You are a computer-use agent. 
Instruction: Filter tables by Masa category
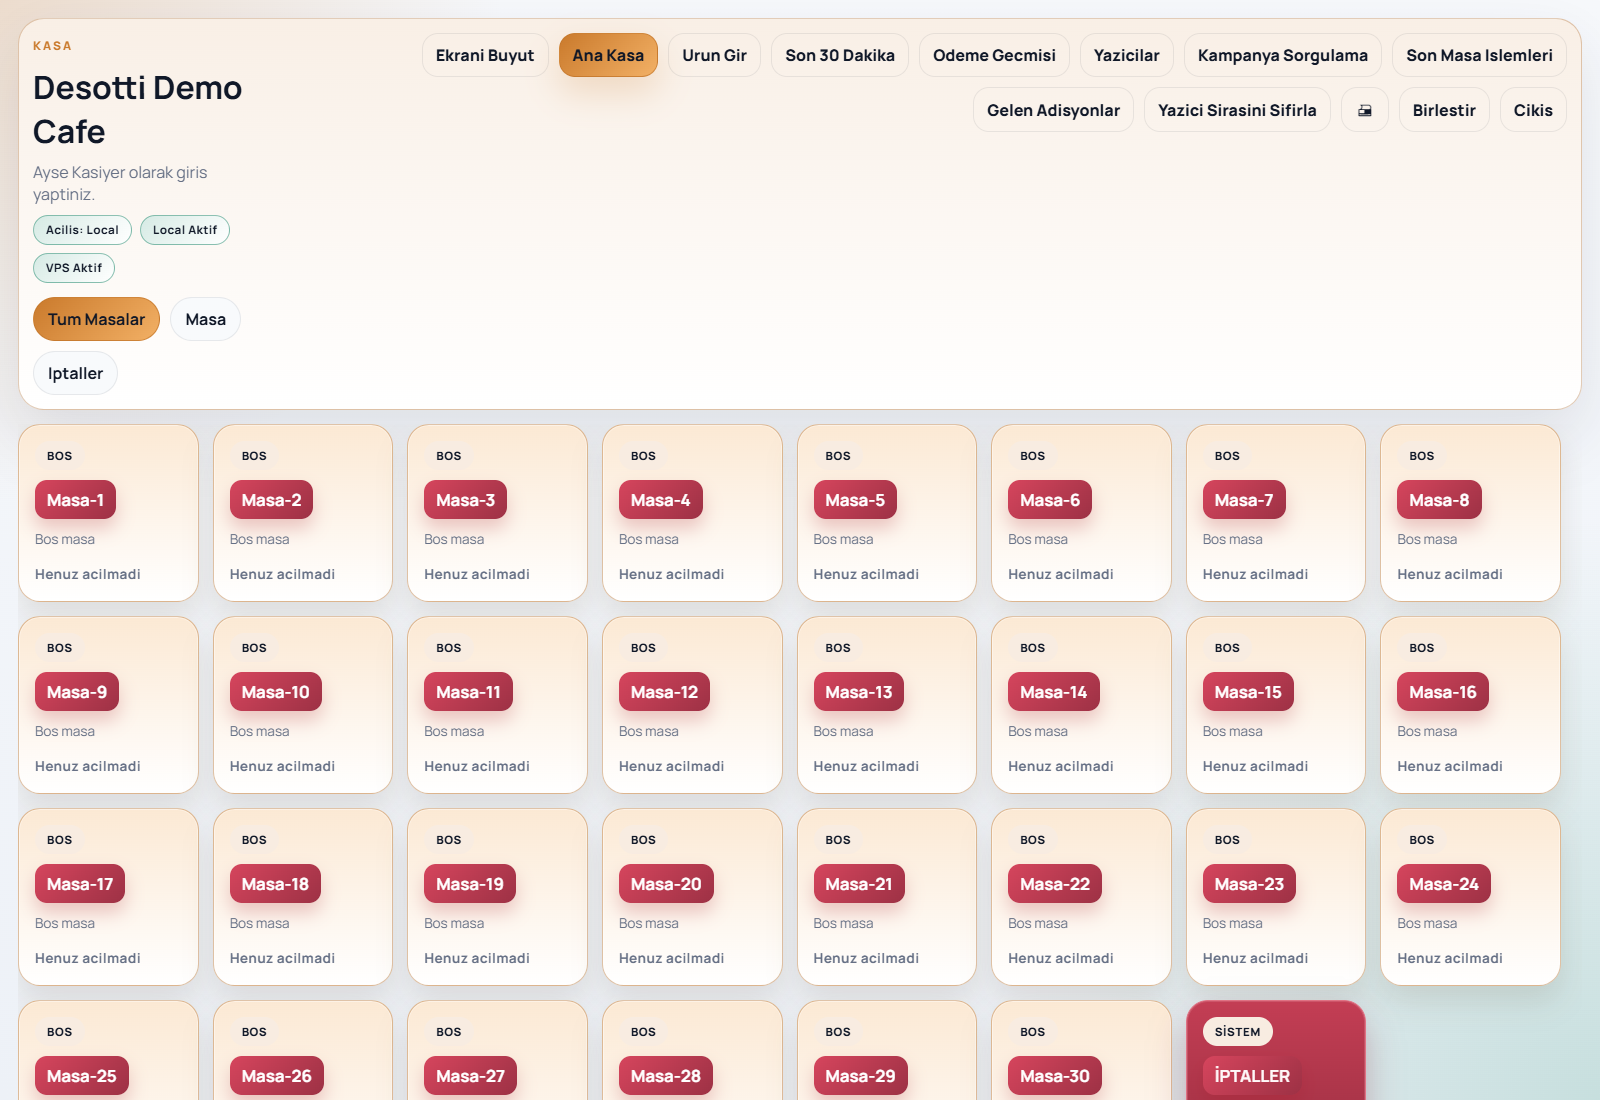[205, 319]
